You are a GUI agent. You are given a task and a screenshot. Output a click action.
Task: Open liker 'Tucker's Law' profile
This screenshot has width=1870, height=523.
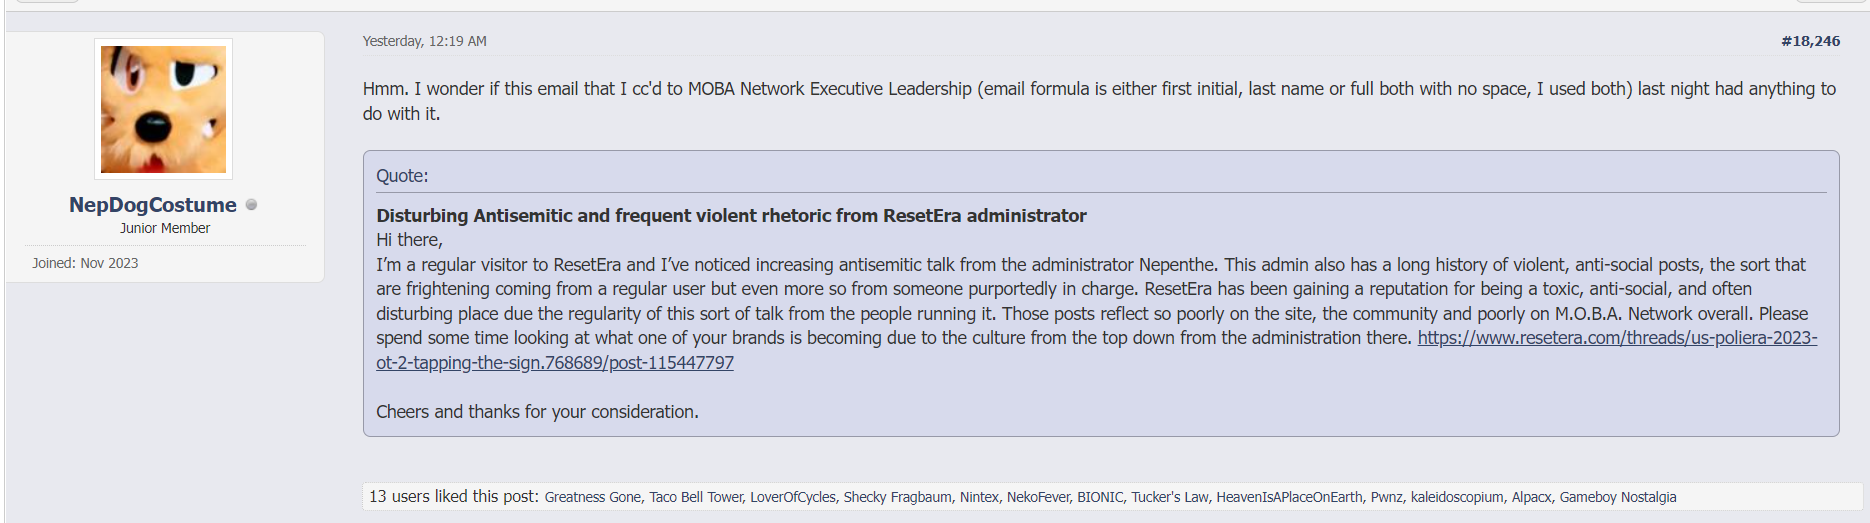pyautogui.click(x=1170, y=497)
